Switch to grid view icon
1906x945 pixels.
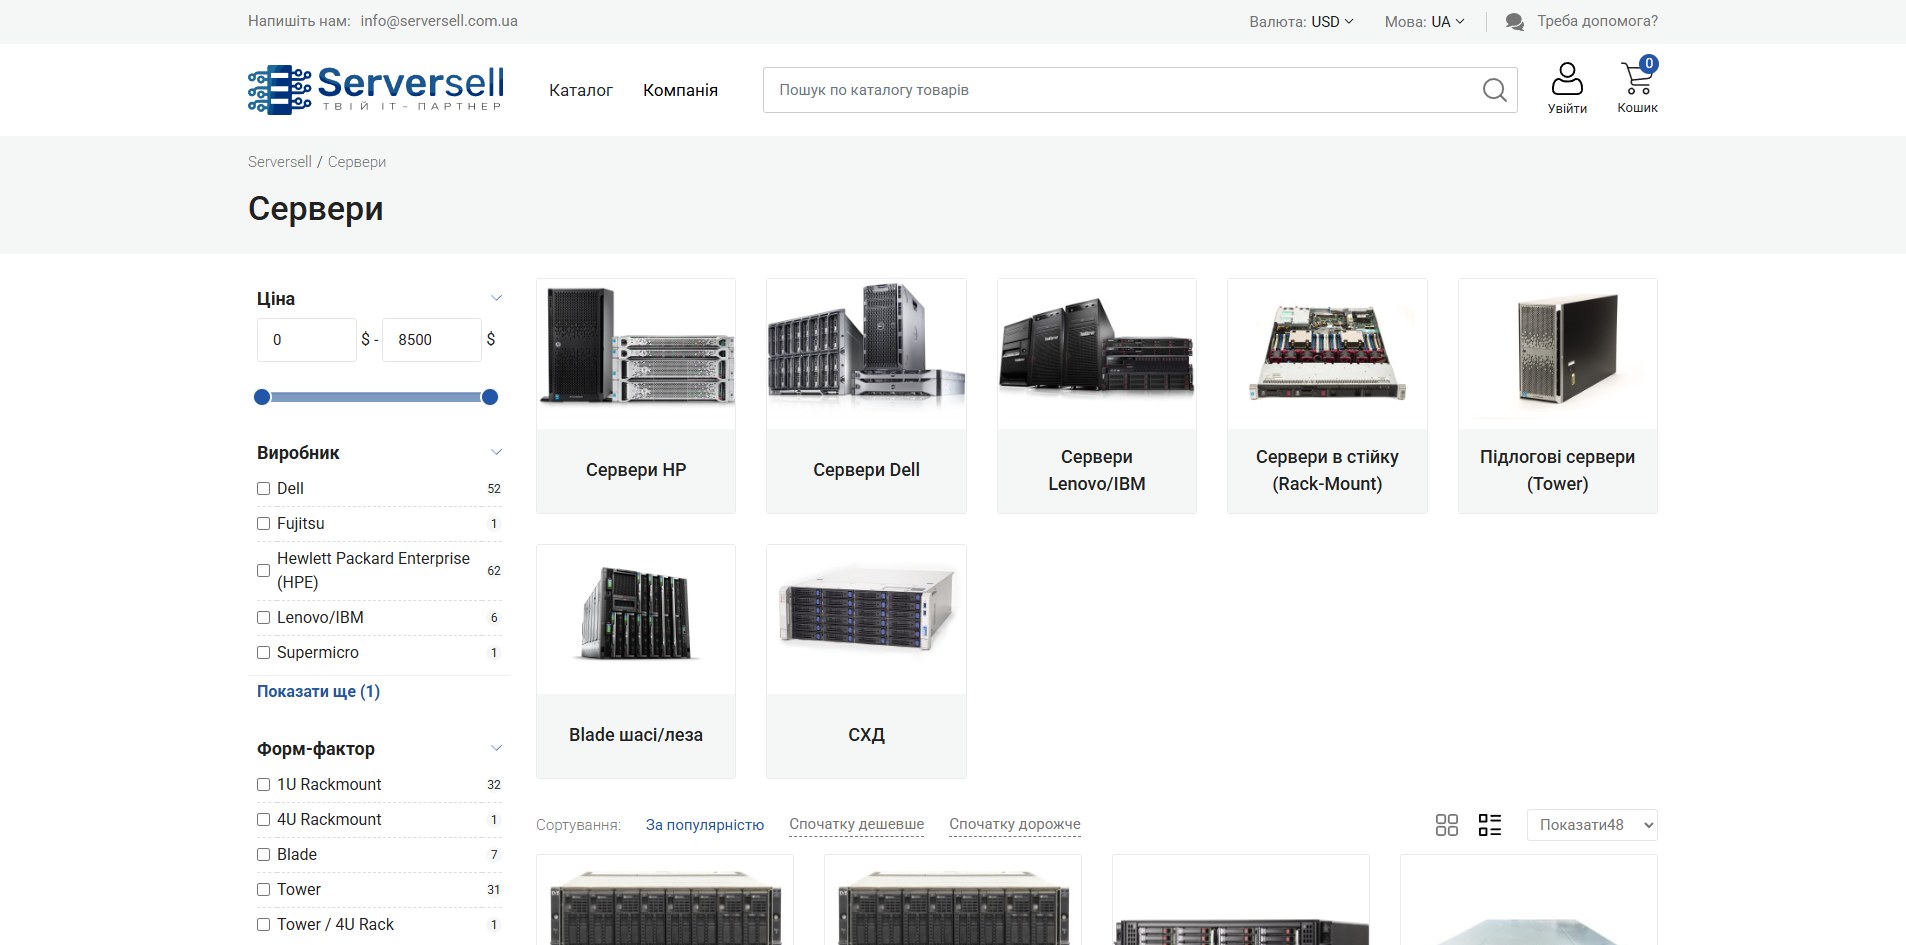click(1447, 825)
